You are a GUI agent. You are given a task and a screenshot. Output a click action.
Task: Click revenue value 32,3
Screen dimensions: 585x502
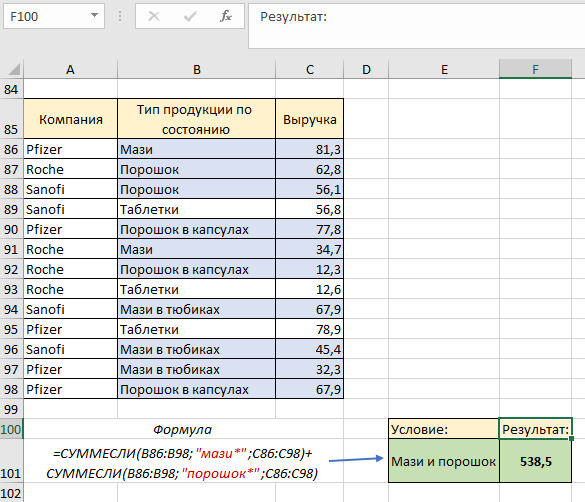[x=310, y=369]
